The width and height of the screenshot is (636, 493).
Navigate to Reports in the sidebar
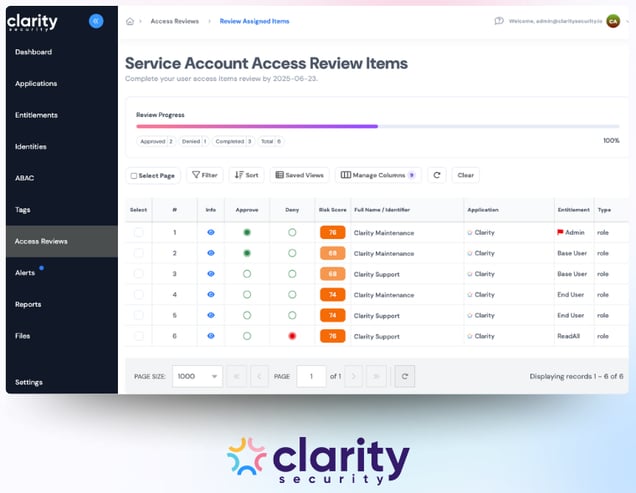click(x=28, y=304)
